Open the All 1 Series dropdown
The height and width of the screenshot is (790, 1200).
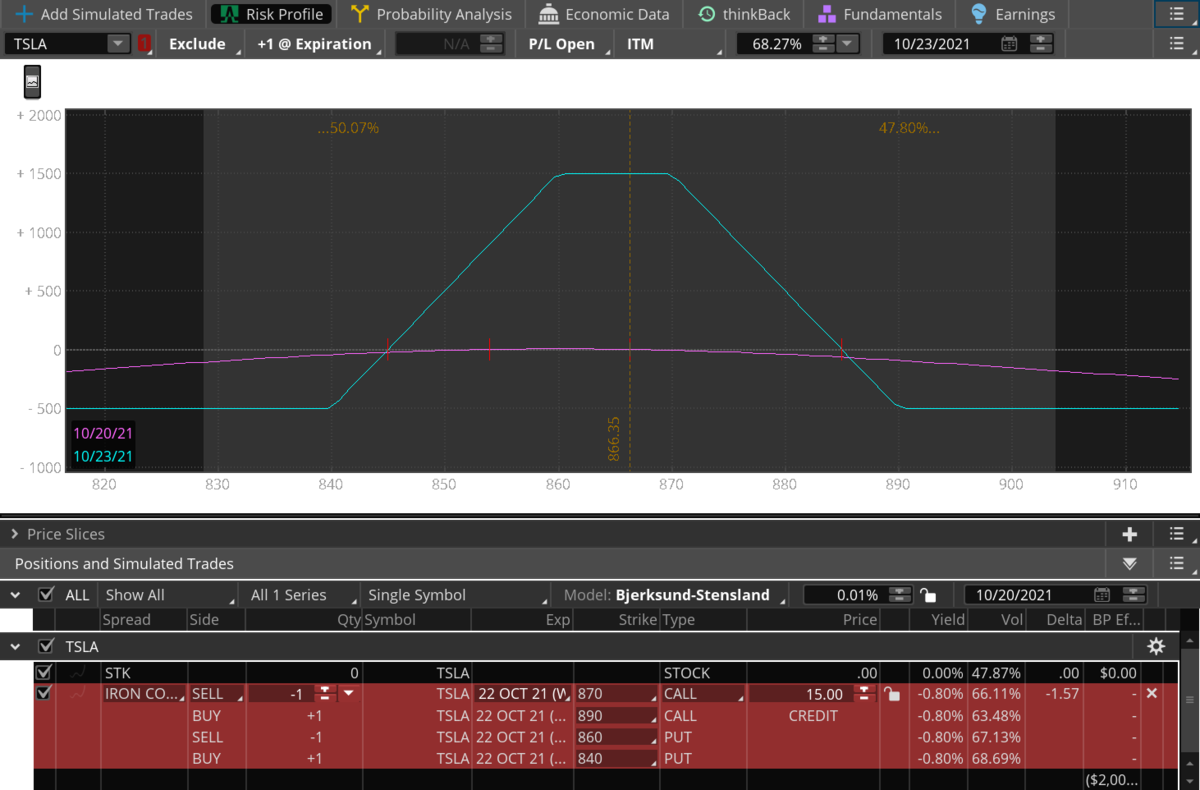pyautogui.click(x=301, y=595)
